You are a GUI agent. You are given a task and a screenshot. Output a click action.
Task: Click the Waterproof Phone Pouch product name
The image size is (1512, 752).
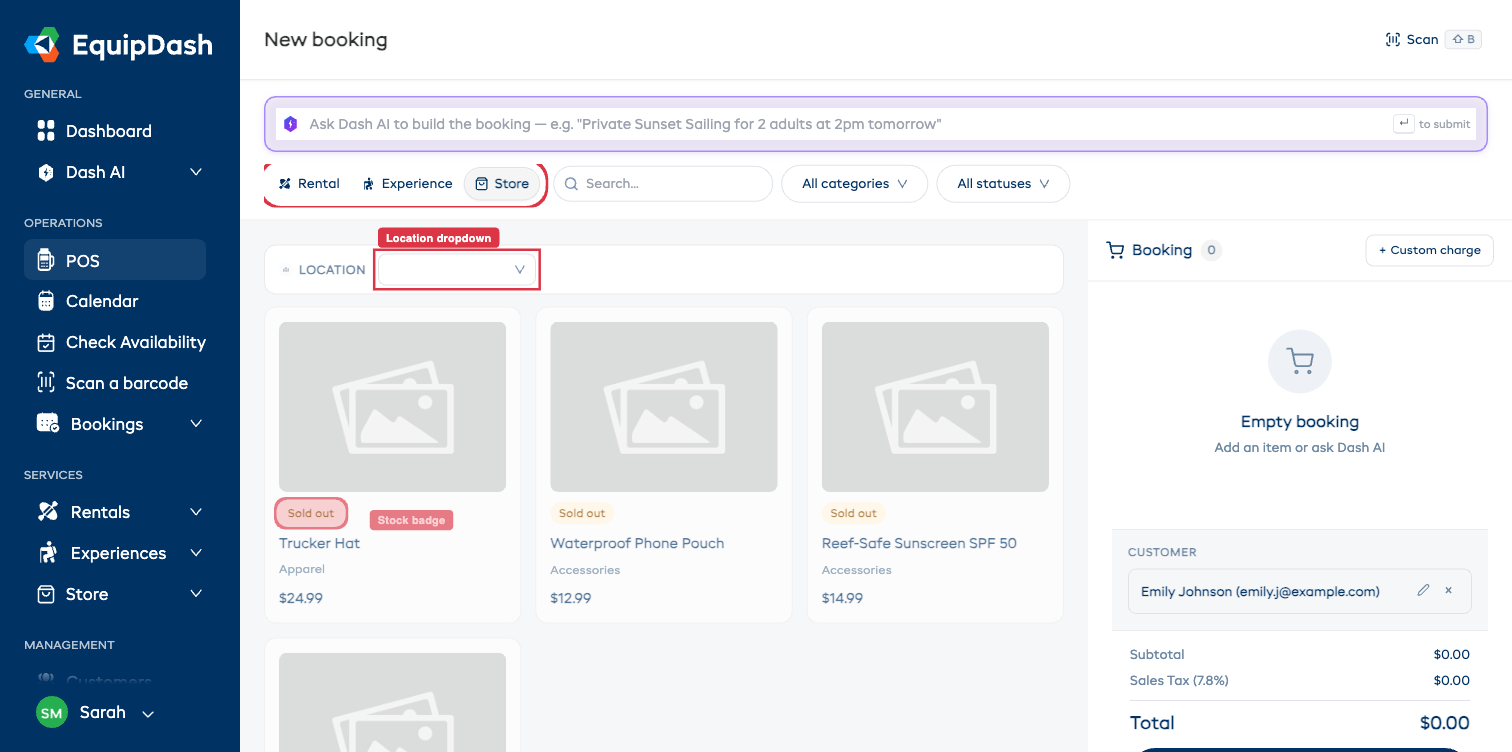point(637,543)
